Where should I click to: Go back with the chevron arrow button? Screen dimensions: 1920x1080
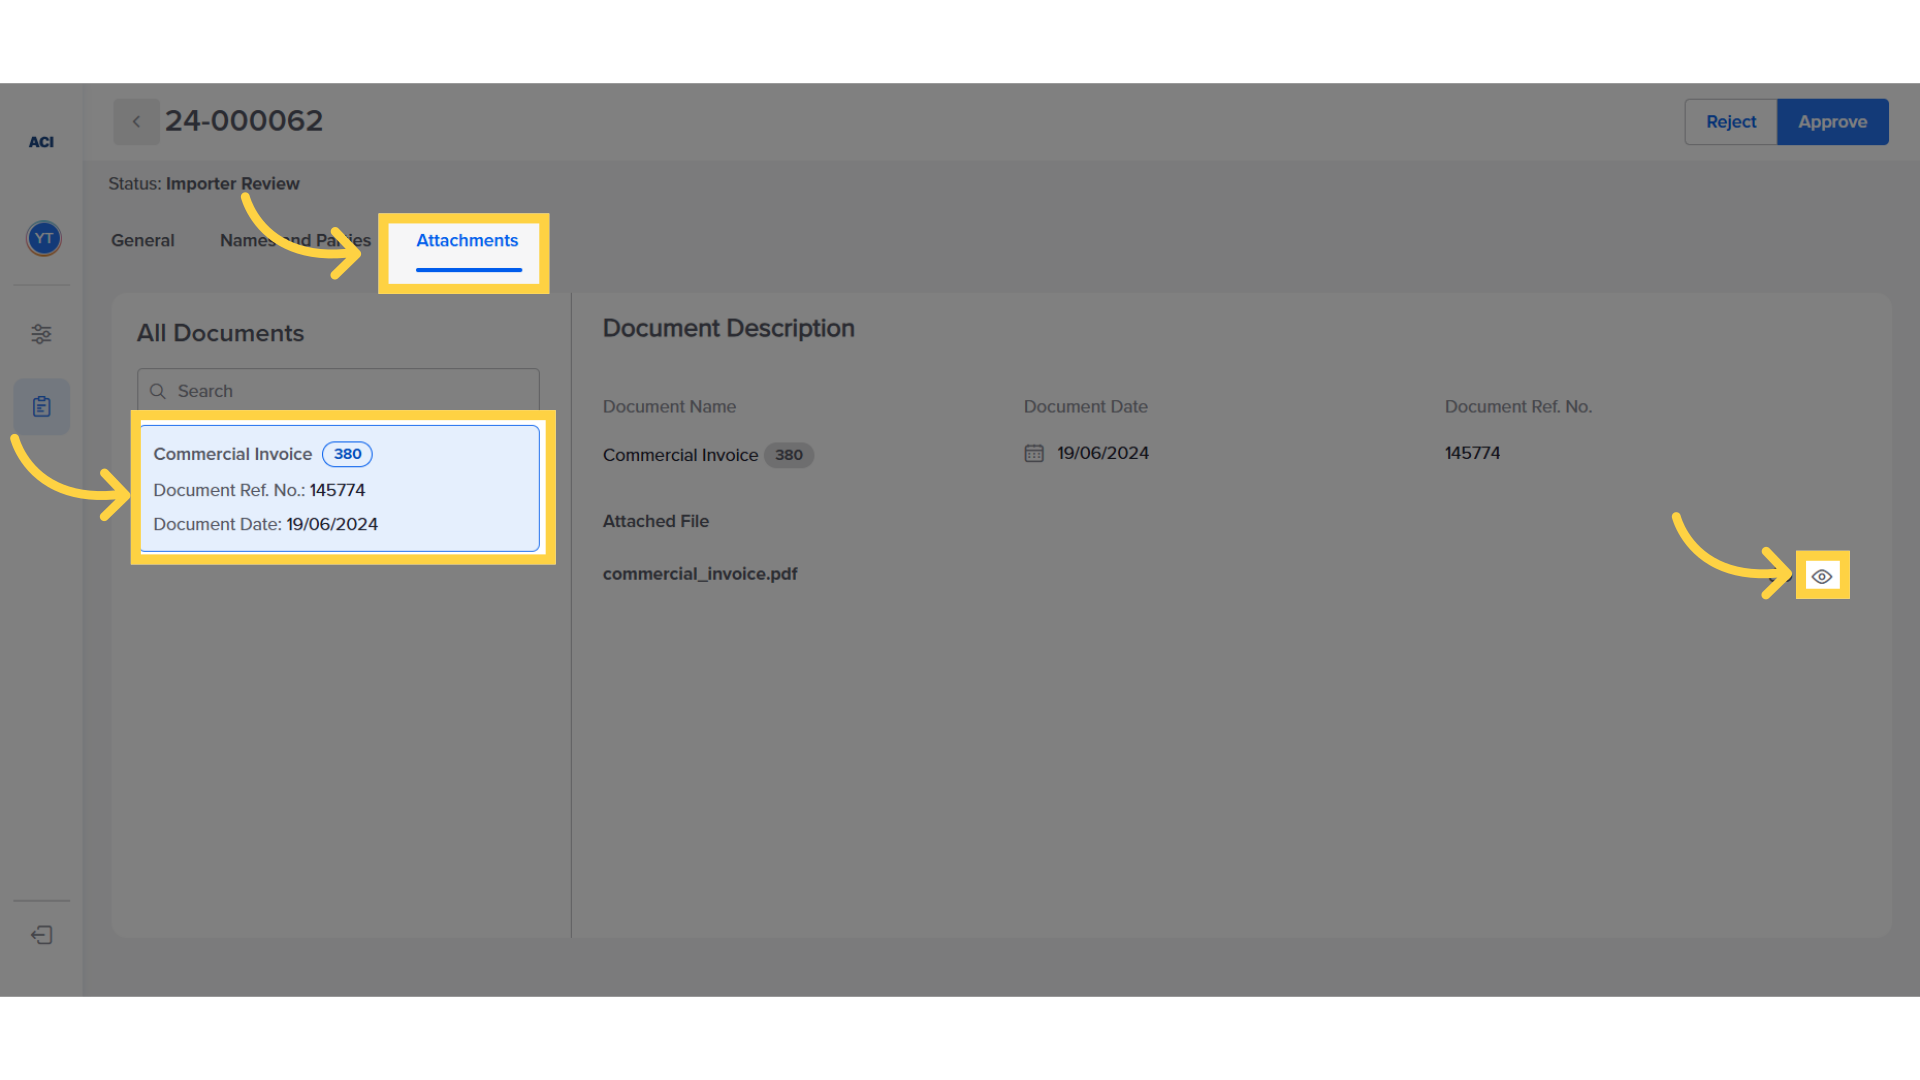tap(136, 122)
